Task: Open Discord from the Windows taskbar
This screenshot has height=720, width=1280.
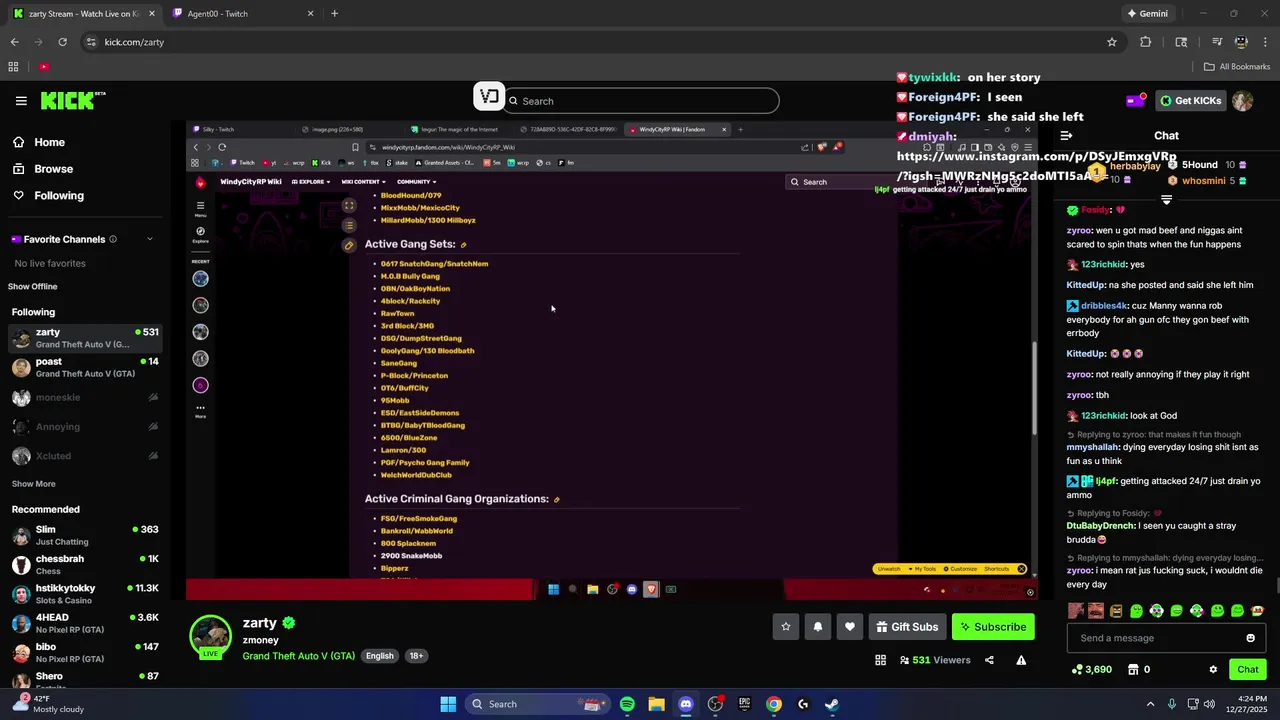Action: click(x=686, y=704)
